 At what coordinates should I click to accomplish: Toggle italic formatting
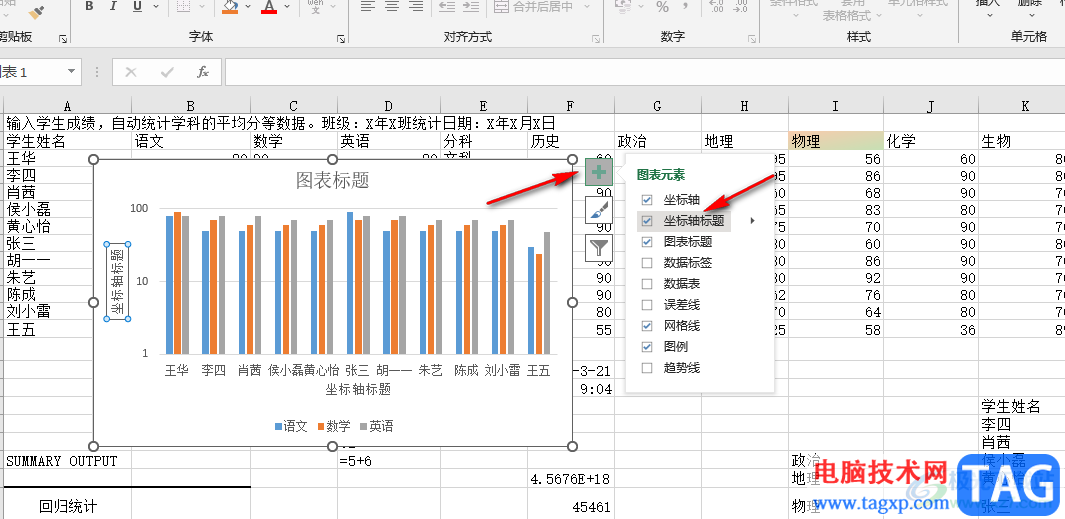click(x=113, y=7)
